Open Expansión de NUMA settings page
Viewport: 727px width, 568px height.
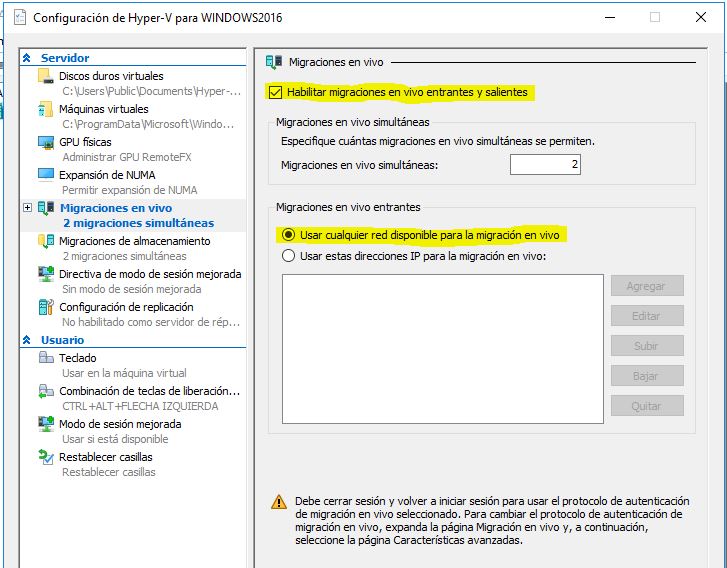(107, 175)
